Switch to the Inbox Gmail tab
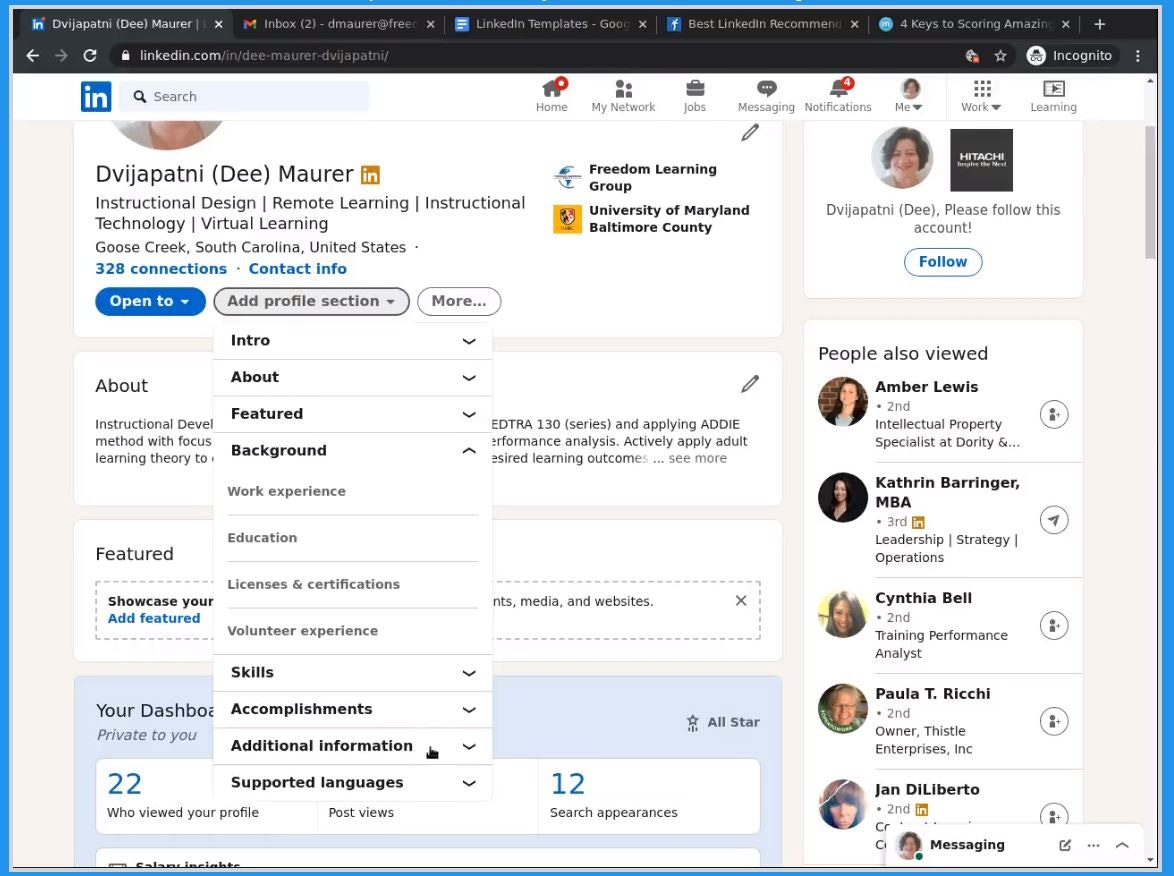Viewport: 1174px width, 876px height. pos(339,24)
